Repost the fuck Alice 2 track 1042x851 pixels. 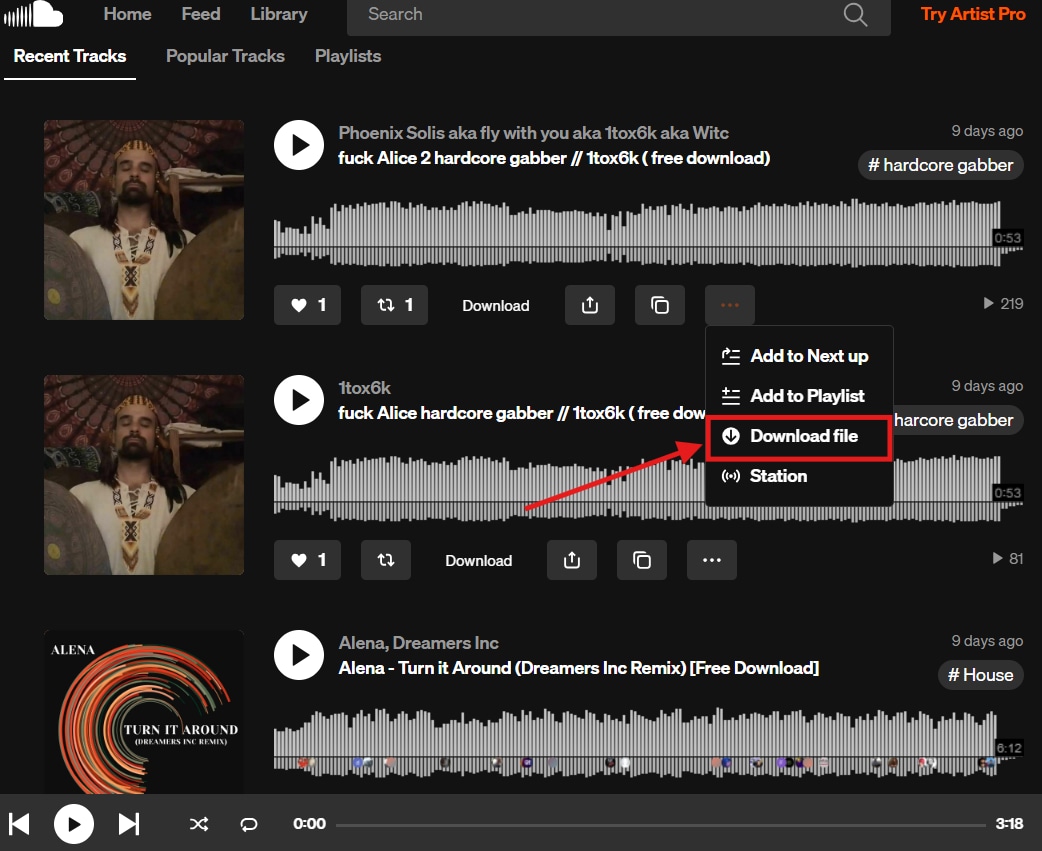(x=394, y=305)
